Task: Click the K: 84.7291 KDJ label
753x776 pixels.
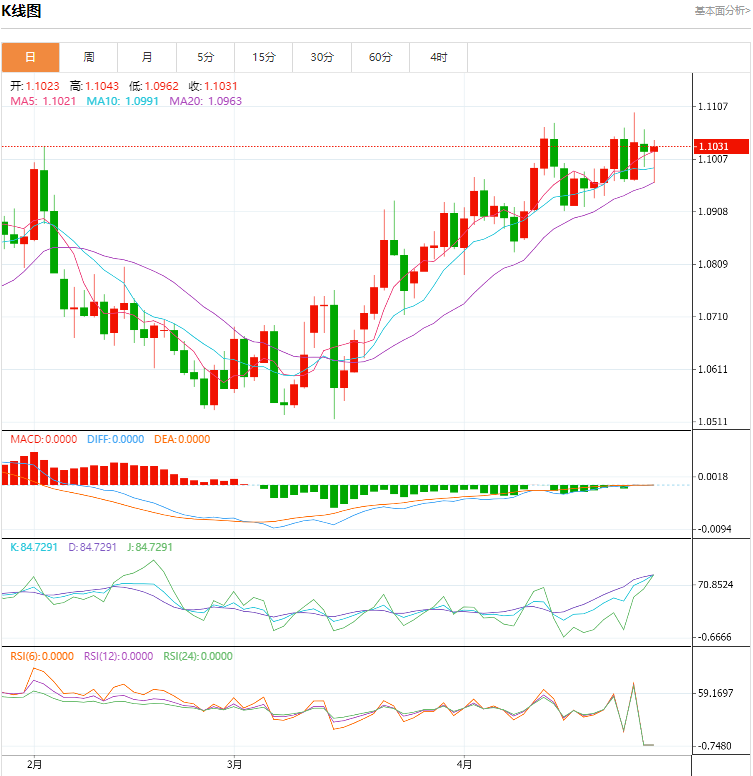Action: click(x=34, y=547)
